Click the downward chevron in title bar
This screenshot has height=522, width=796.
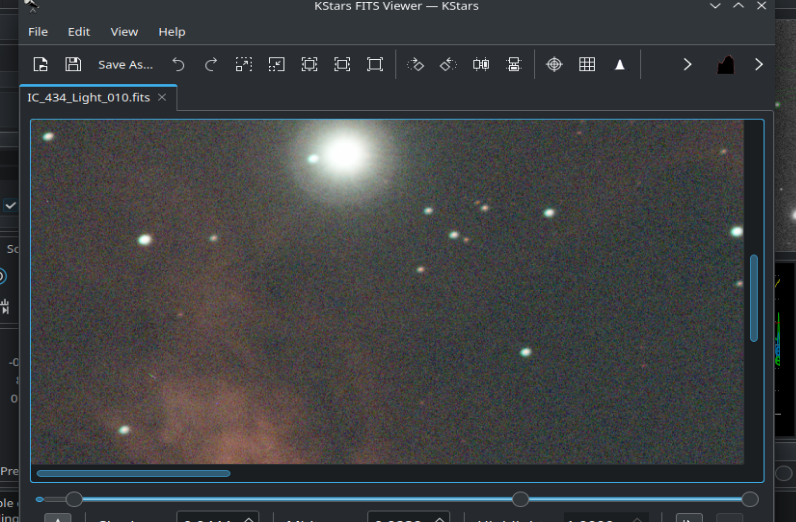click(715, 6)
